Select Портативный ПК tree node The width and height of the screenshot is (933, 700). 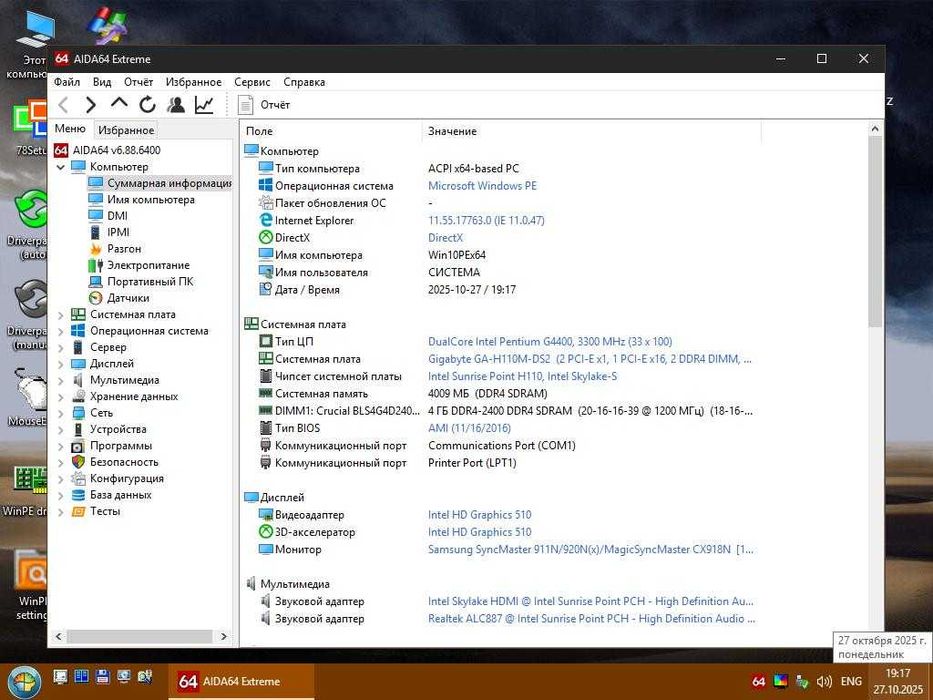pos(150,282)
